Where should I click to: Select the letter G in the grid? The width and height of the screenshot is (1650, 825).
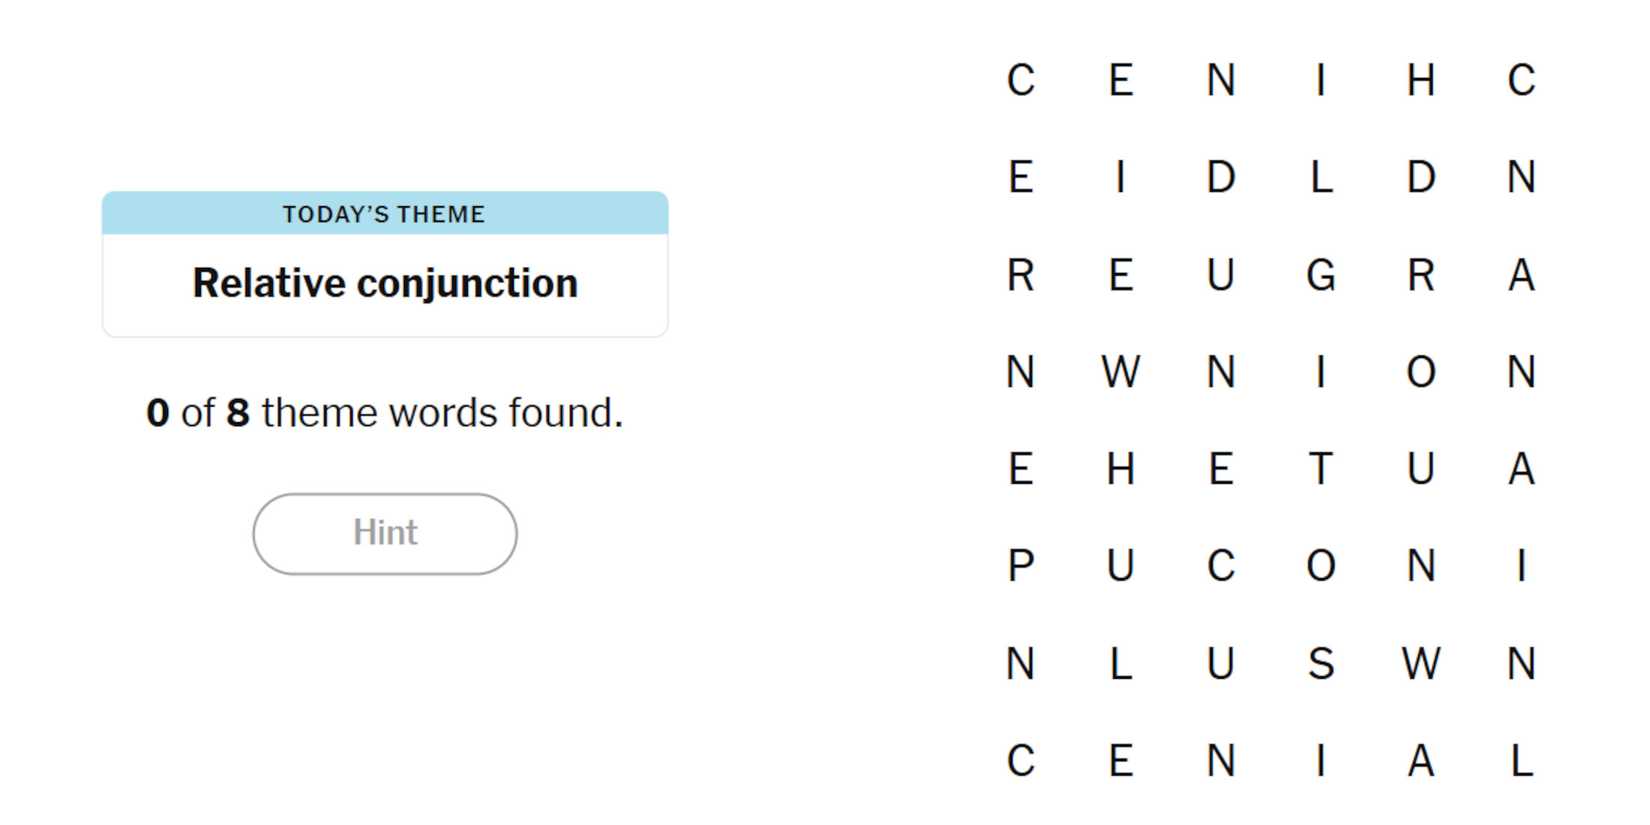pos(1321,274)
